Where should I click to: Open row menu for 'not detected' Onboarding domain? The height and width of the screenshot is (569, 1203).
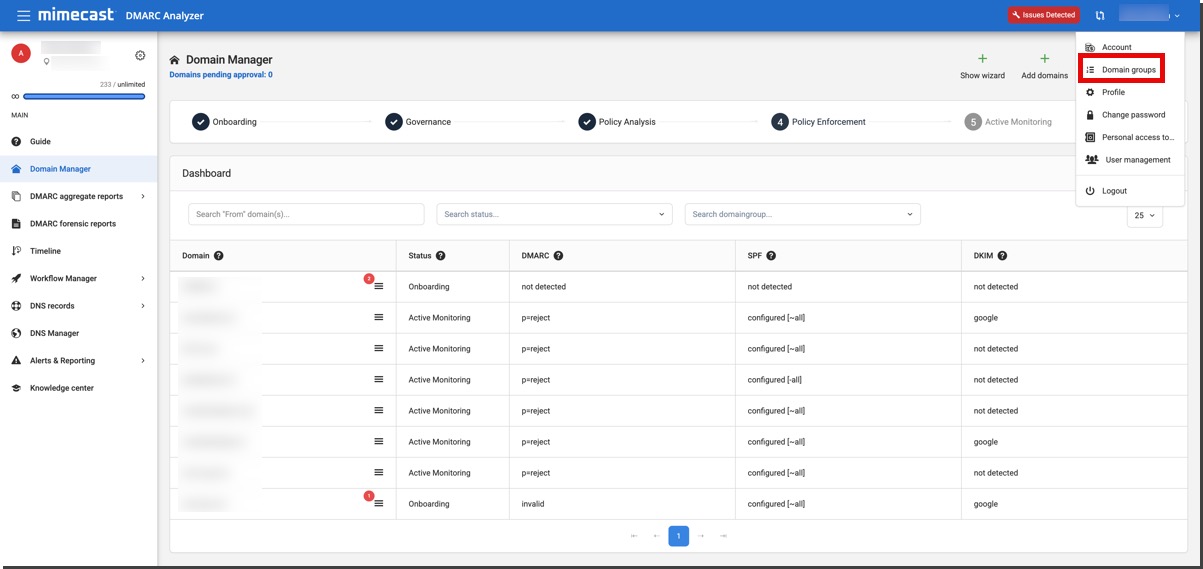click(379, 287)
